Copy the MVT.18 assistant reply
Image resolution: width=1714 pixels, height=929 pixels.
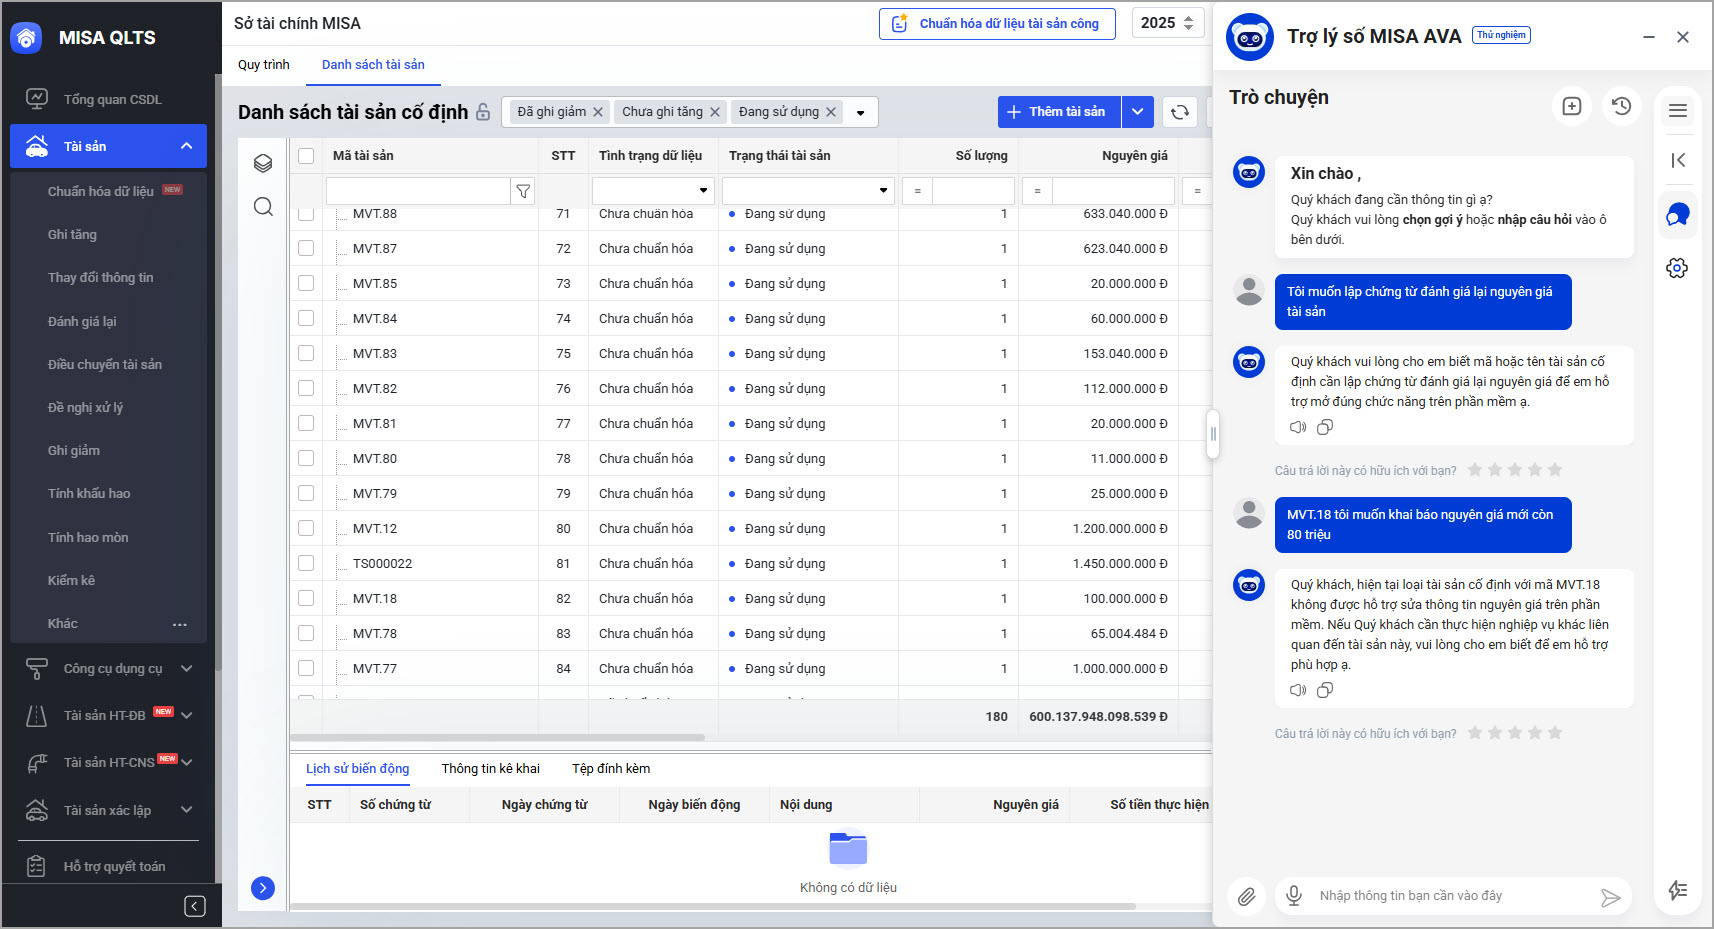(x=1325, y=690)
